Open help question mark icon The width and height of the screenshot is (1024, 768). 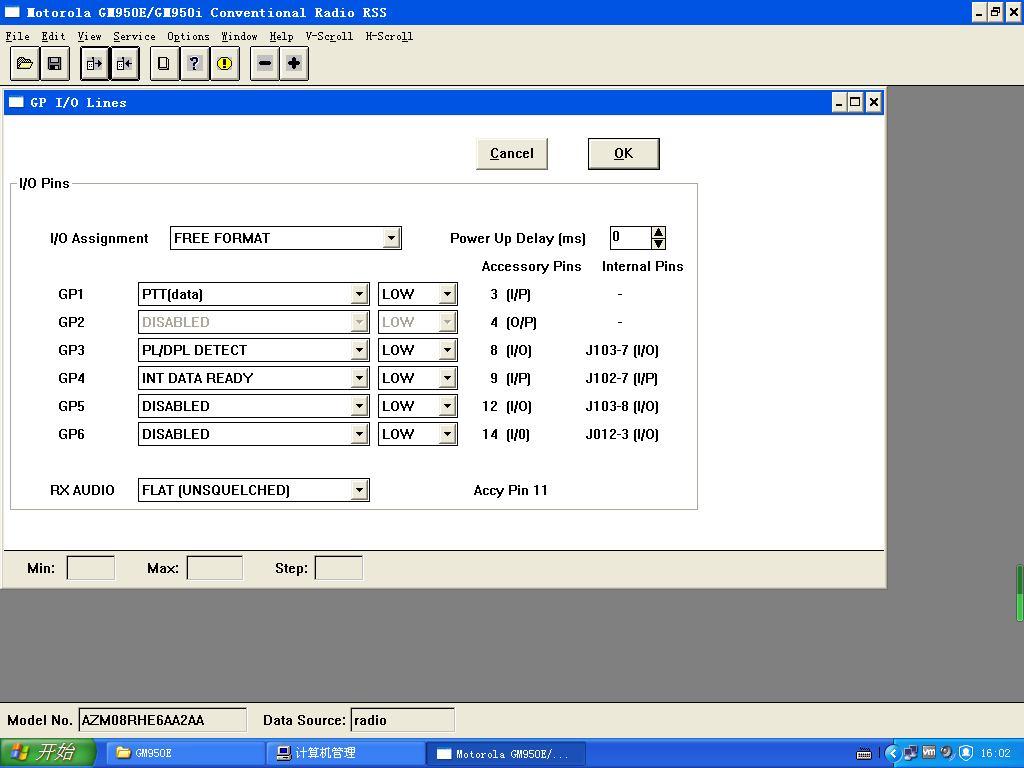pos(194,63)
